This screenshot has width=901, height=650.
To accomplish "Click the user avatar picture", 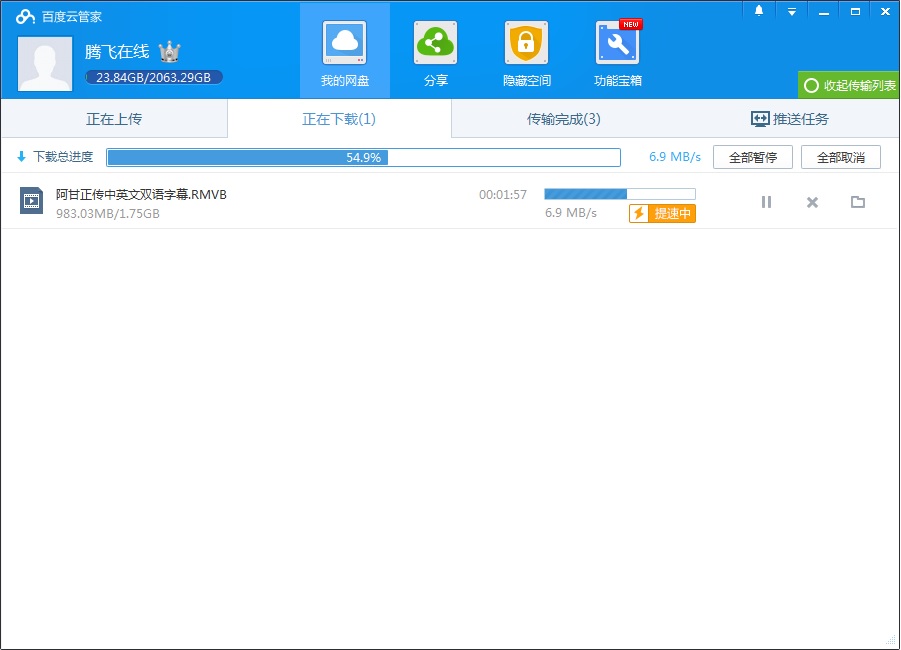I will (45, 64).
